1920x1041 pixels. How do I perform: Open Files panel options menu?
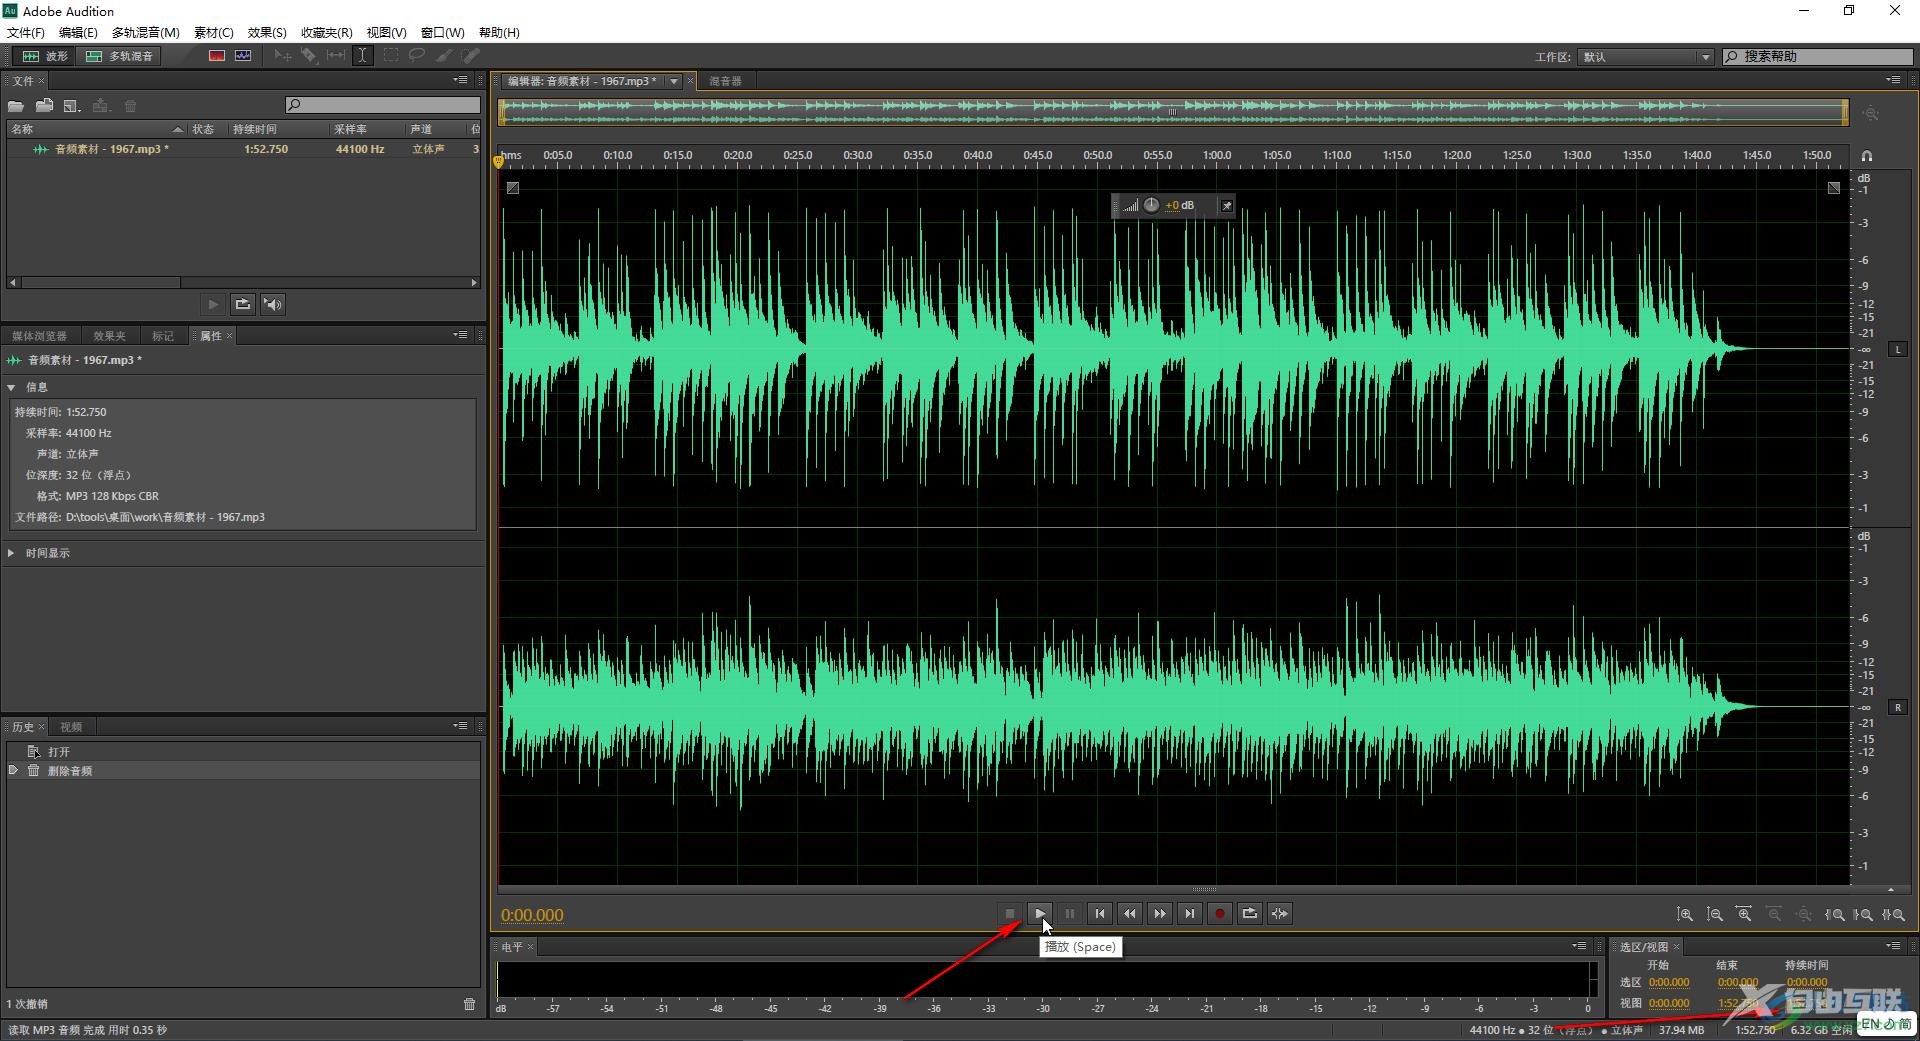[x=461, y=80]
